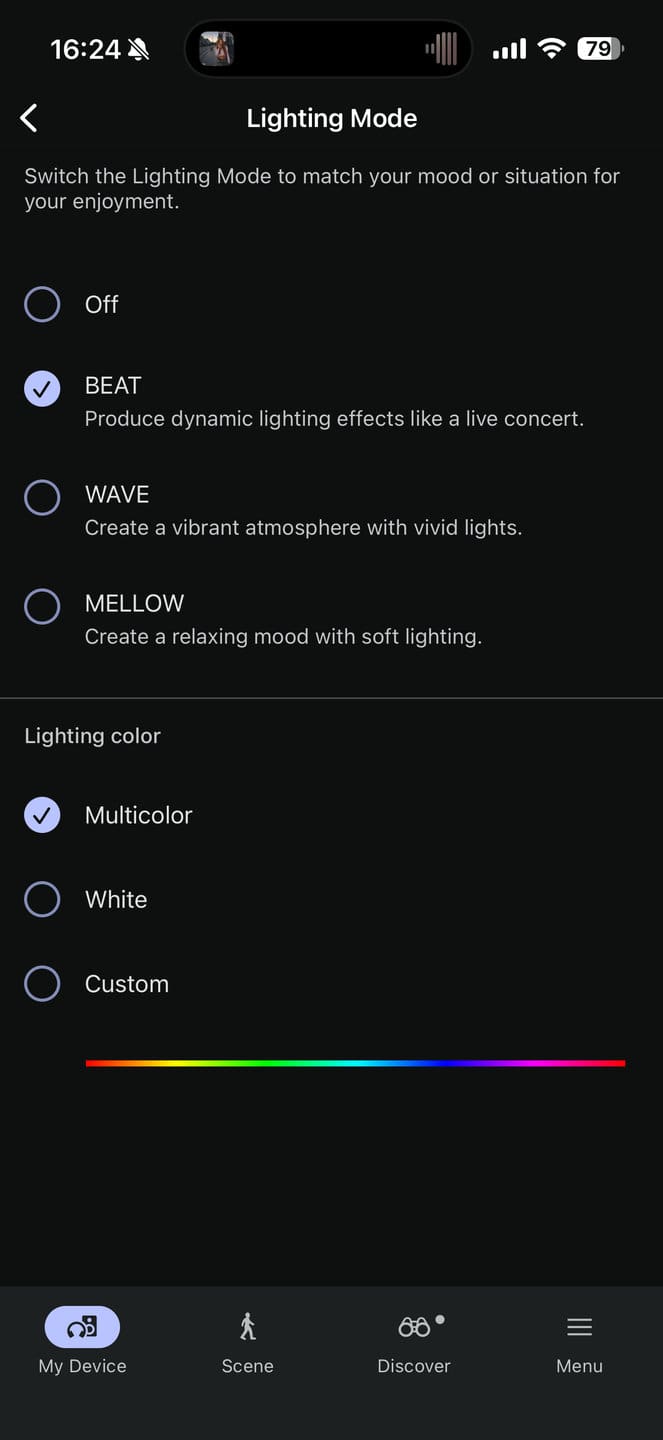
Task: Select the Off lighting mode radio
Action: click(x=42, y=304)
